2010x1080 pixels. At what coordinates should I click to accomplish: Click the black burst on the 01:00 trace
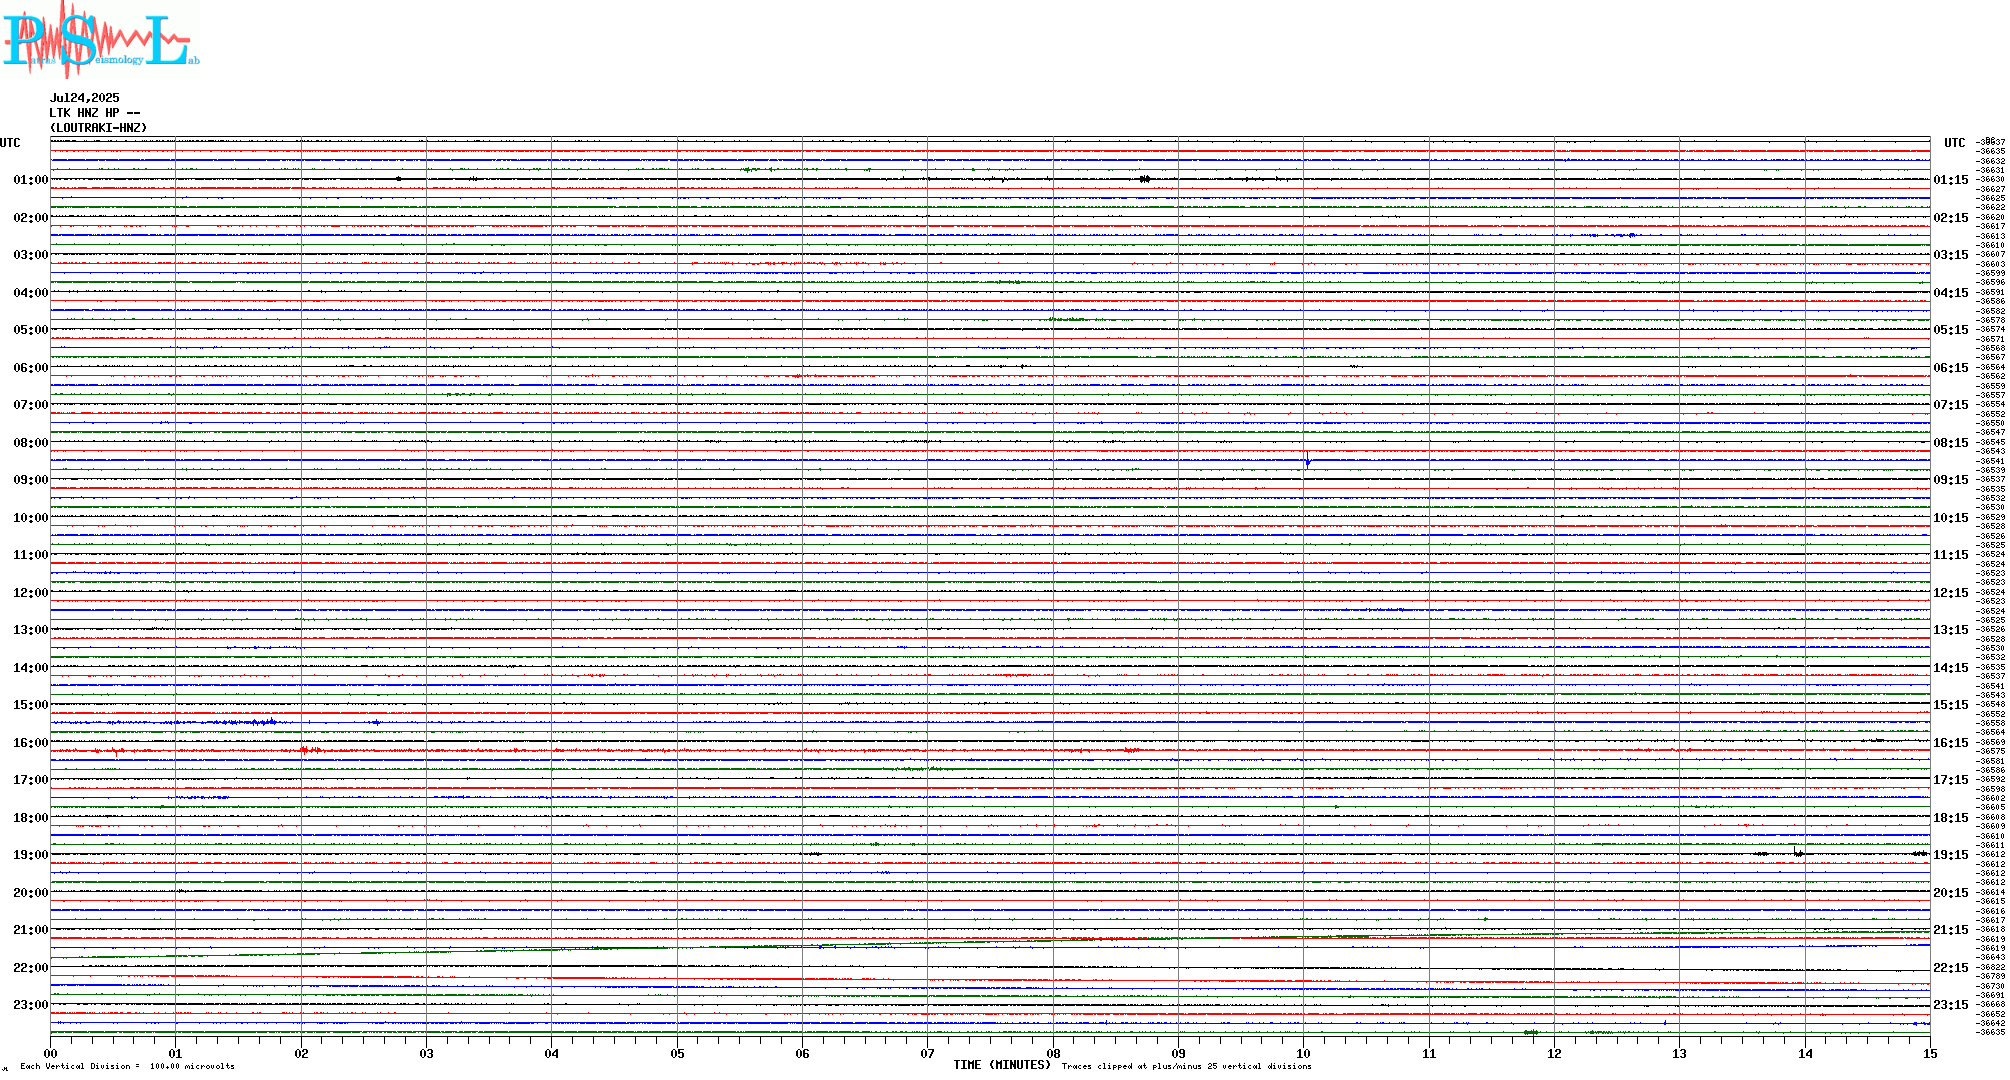pyautogui.click(x=1145, y=179)
